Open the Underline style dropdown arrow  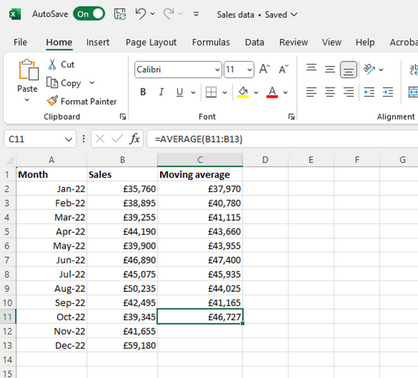193,92
